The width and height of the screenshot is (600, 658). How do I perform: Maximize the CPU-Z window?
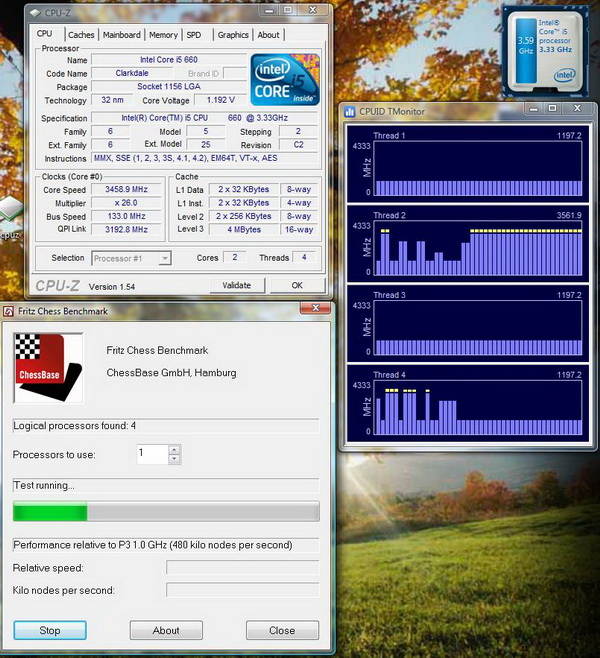coord(288,10)
